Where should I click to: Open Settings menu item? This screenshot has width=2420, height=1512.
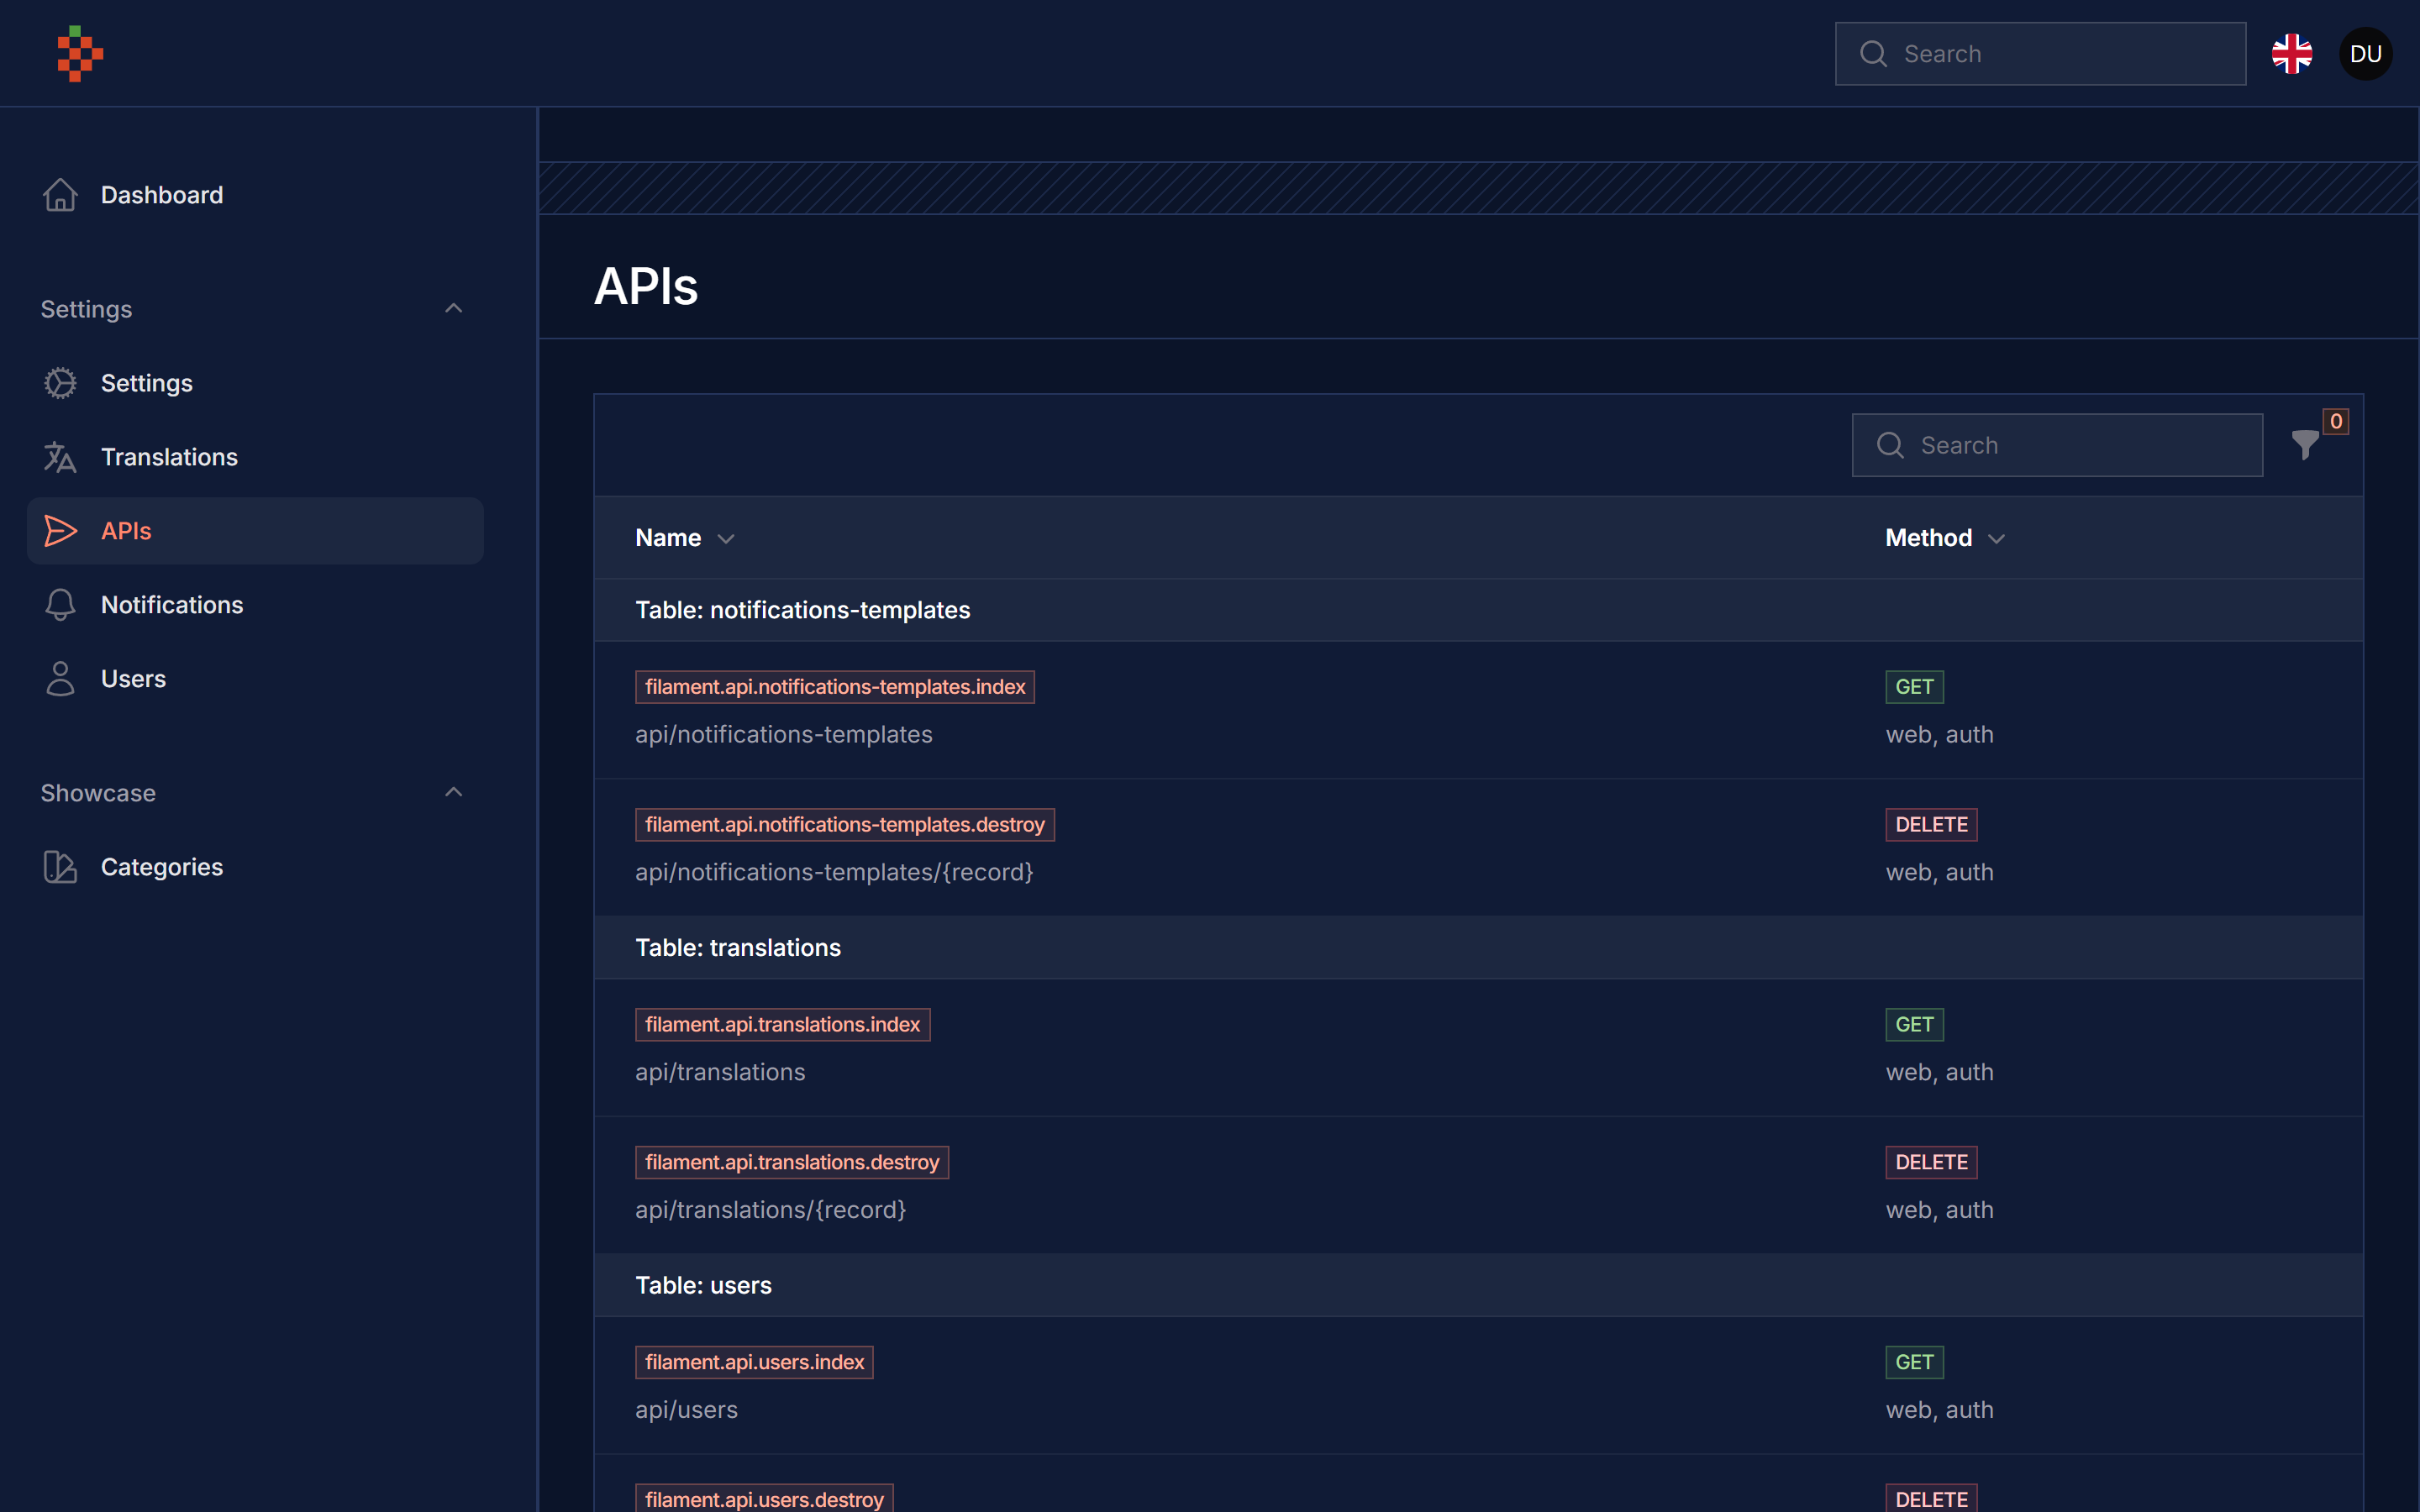[x=255, y=383]
